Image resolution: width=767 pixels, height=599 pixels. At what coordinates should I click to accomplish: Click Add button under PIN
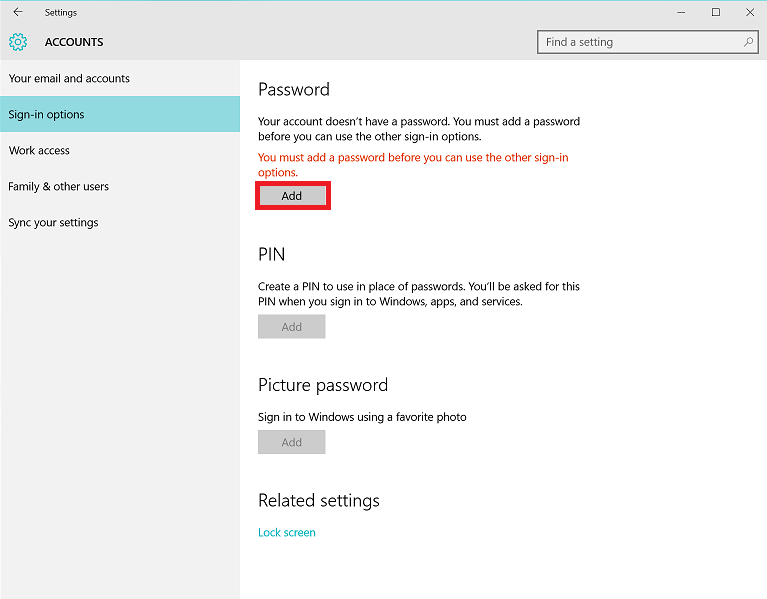pos(292,327)
